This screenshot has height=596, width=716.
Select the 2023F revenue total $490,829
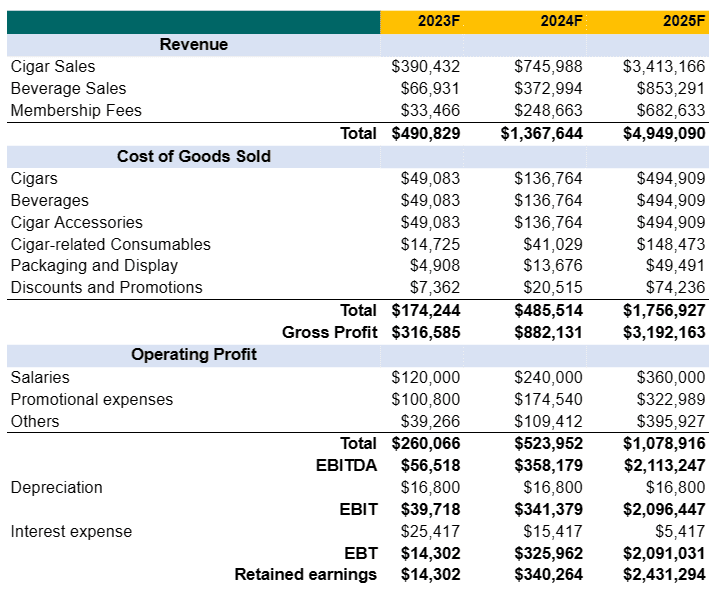426,133
